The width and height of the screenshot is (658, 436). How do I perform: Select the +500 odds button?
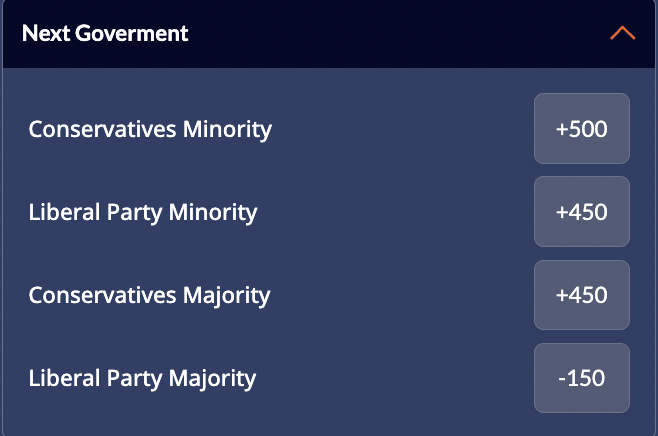tap(582, 129)
